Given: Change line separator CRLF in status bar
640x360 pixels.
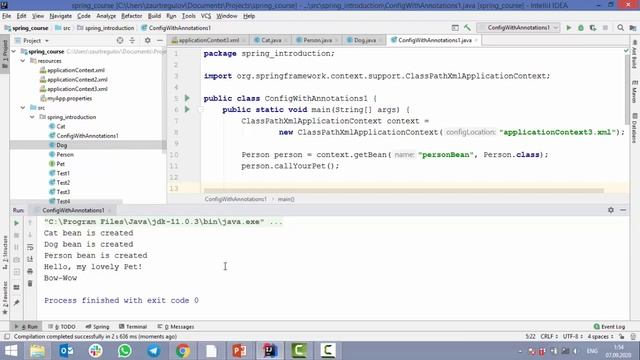Looking at the screenshot, I should [x=549, y=337].
